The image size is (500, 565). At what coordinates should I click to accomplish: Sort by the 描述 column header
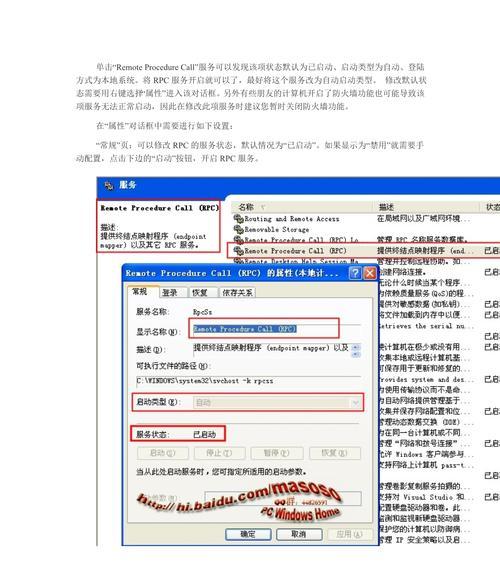tap(427, 207)
